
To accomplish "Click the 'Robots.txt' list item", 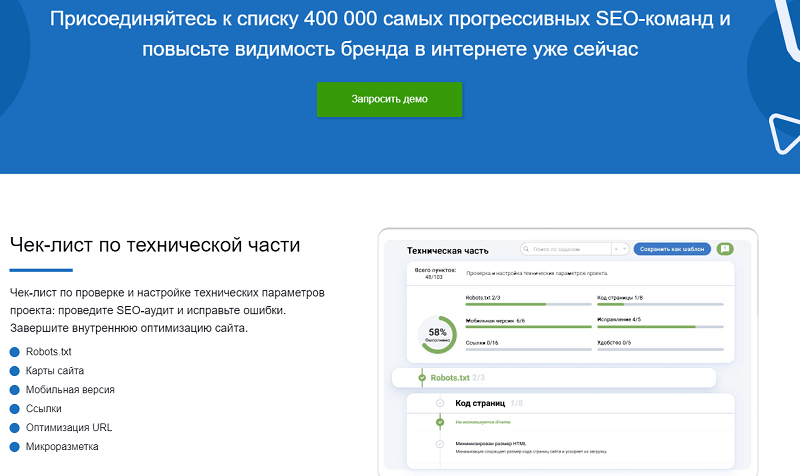I will [x=48, y=352].
